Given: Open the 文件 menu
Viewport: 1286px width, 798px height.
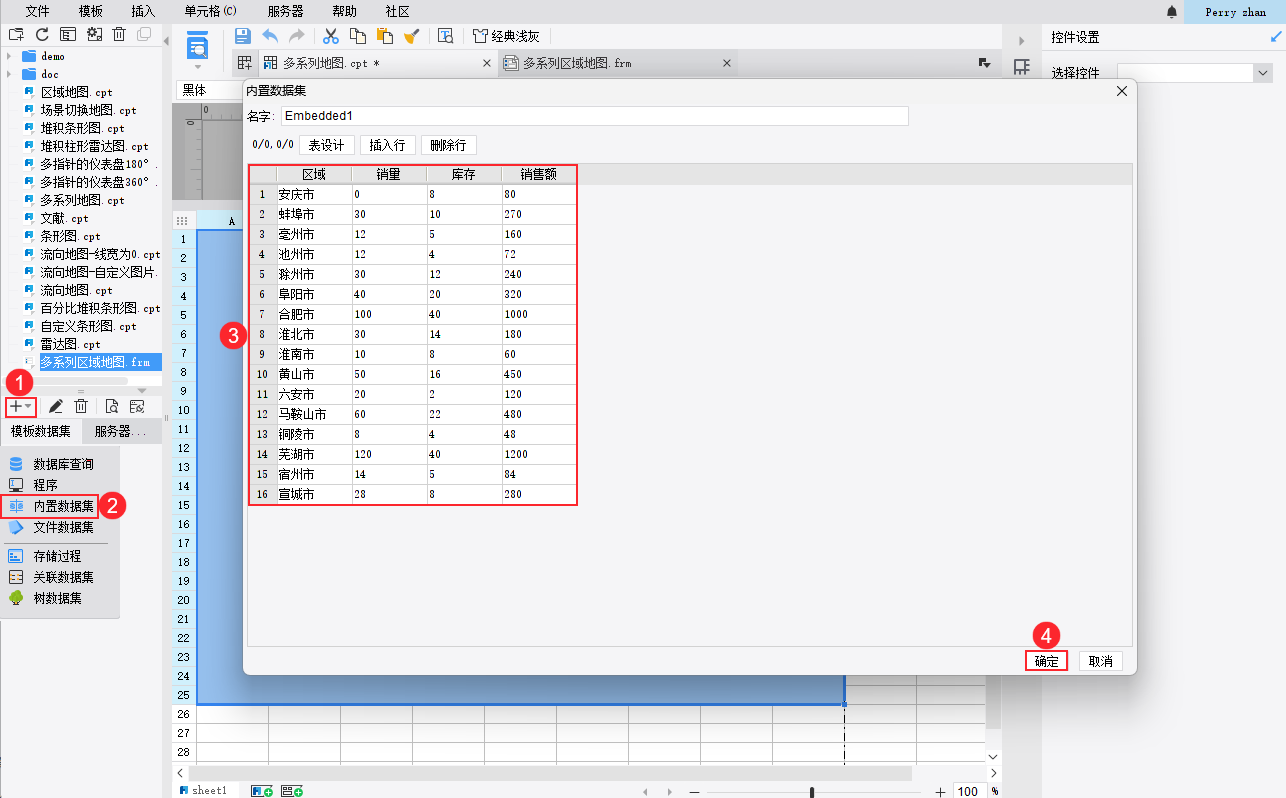Looking at the screenshot, I should 37,11.
